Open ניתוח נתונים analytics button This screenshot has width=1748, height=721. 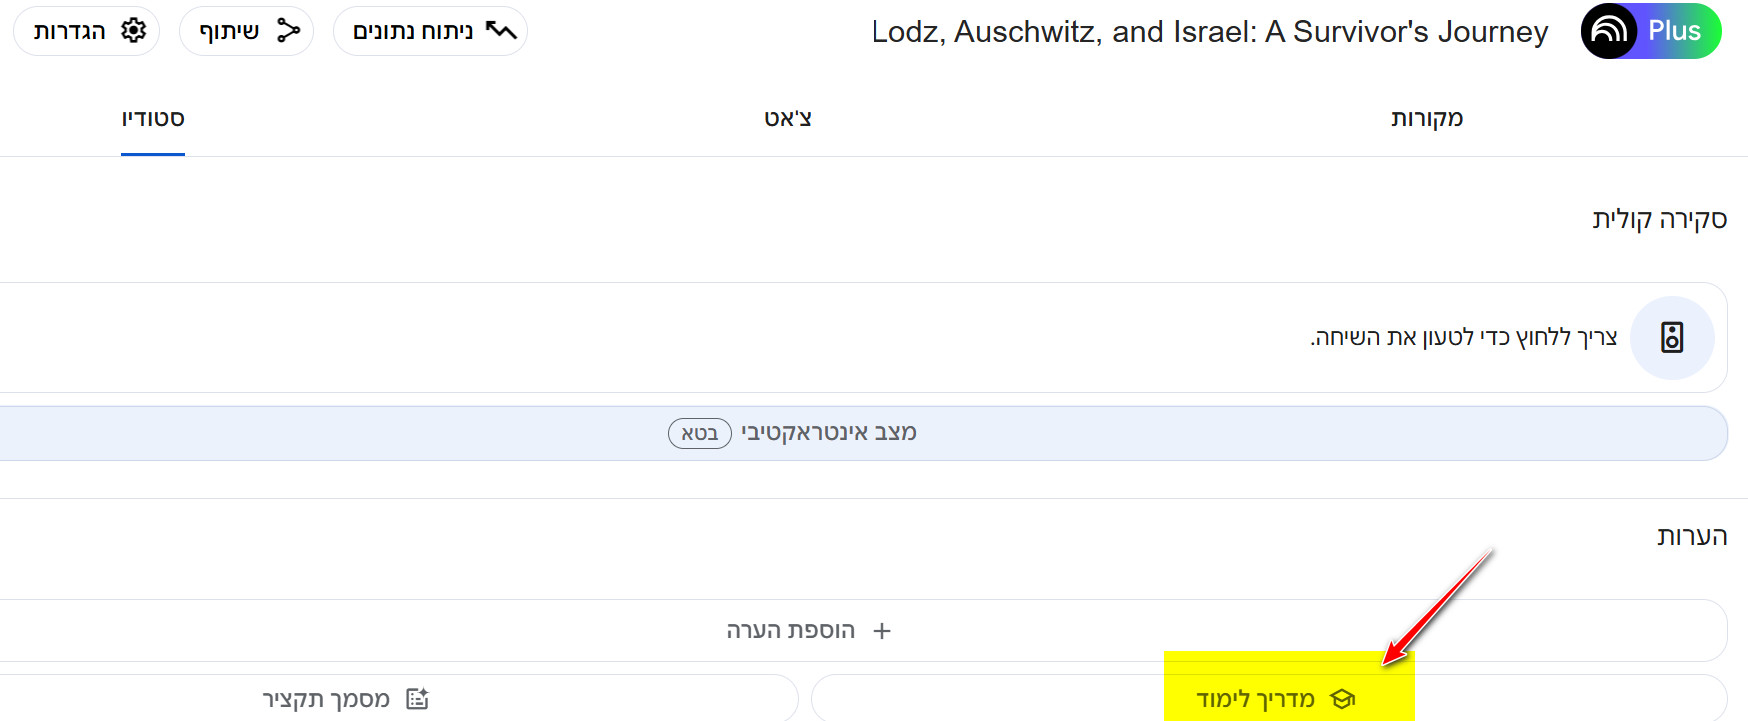(430, 31)
